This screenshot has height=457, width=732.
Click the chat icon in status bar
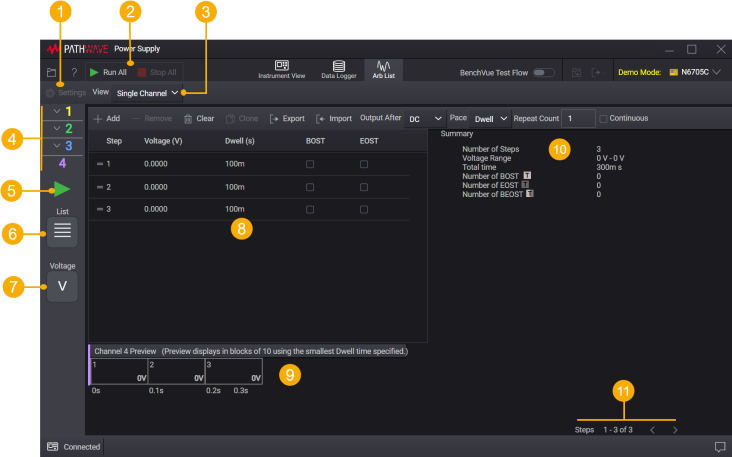pos(719,446)
